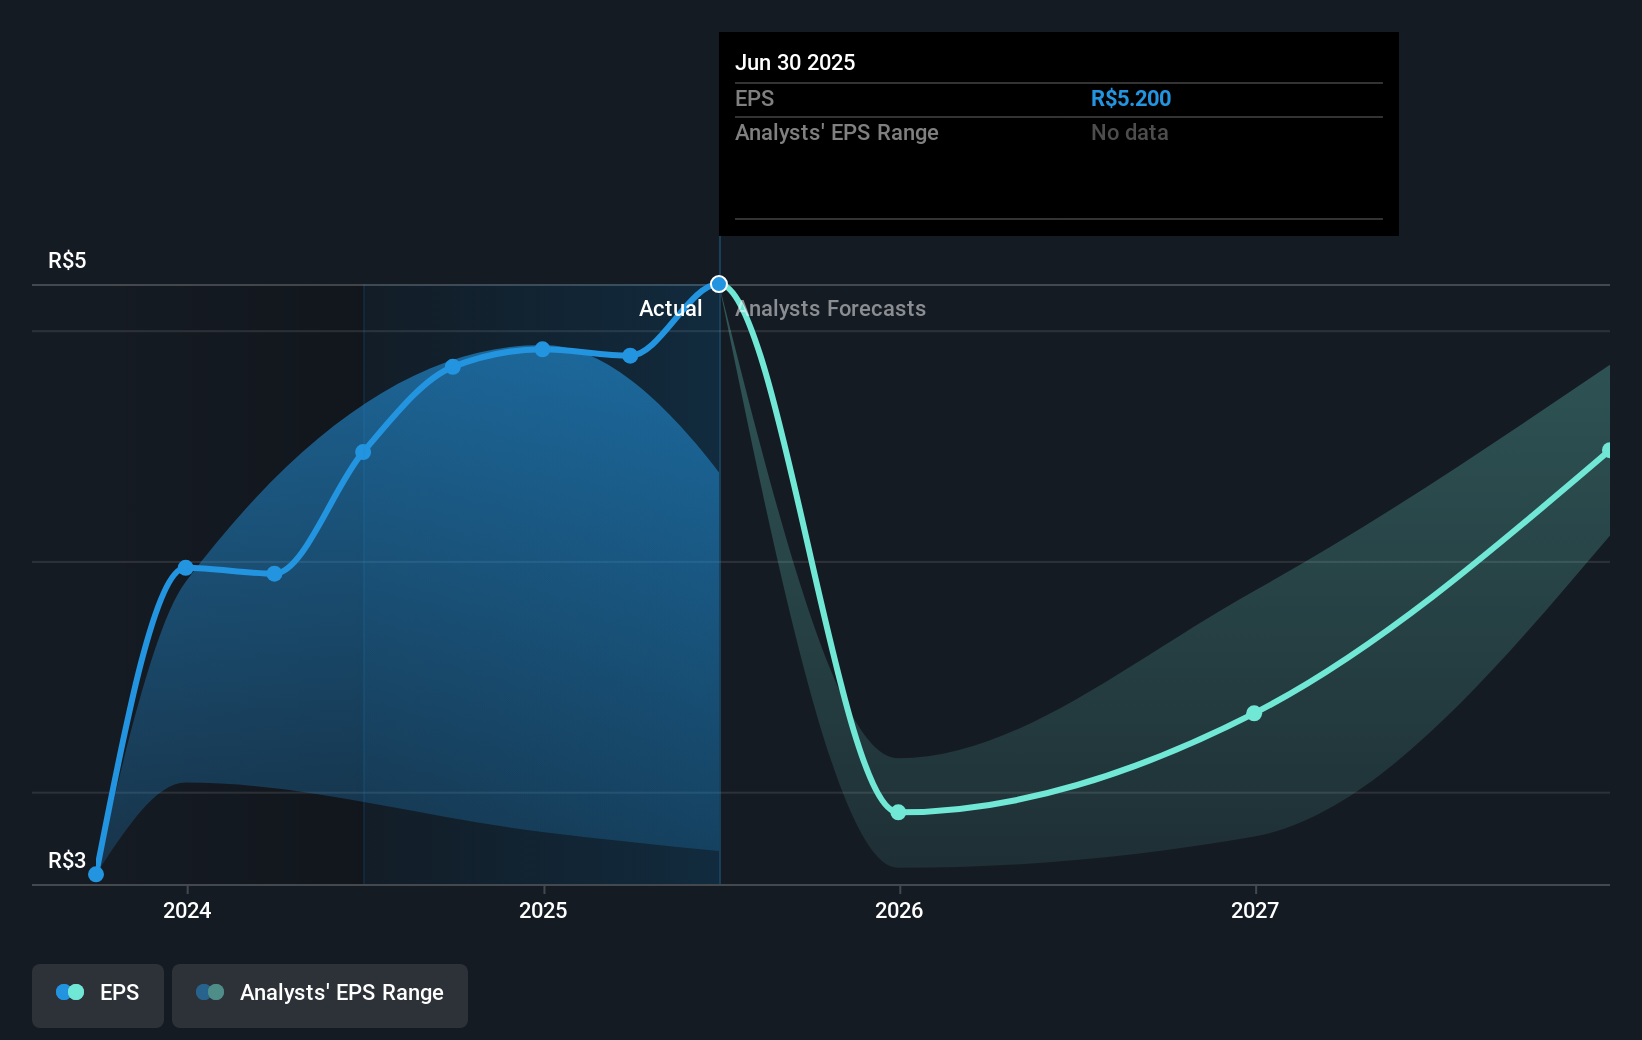Click the 'Analysts Forecasts' chart label
Viewport: 1642px width, 1040px height.
(x=831, y=308)
